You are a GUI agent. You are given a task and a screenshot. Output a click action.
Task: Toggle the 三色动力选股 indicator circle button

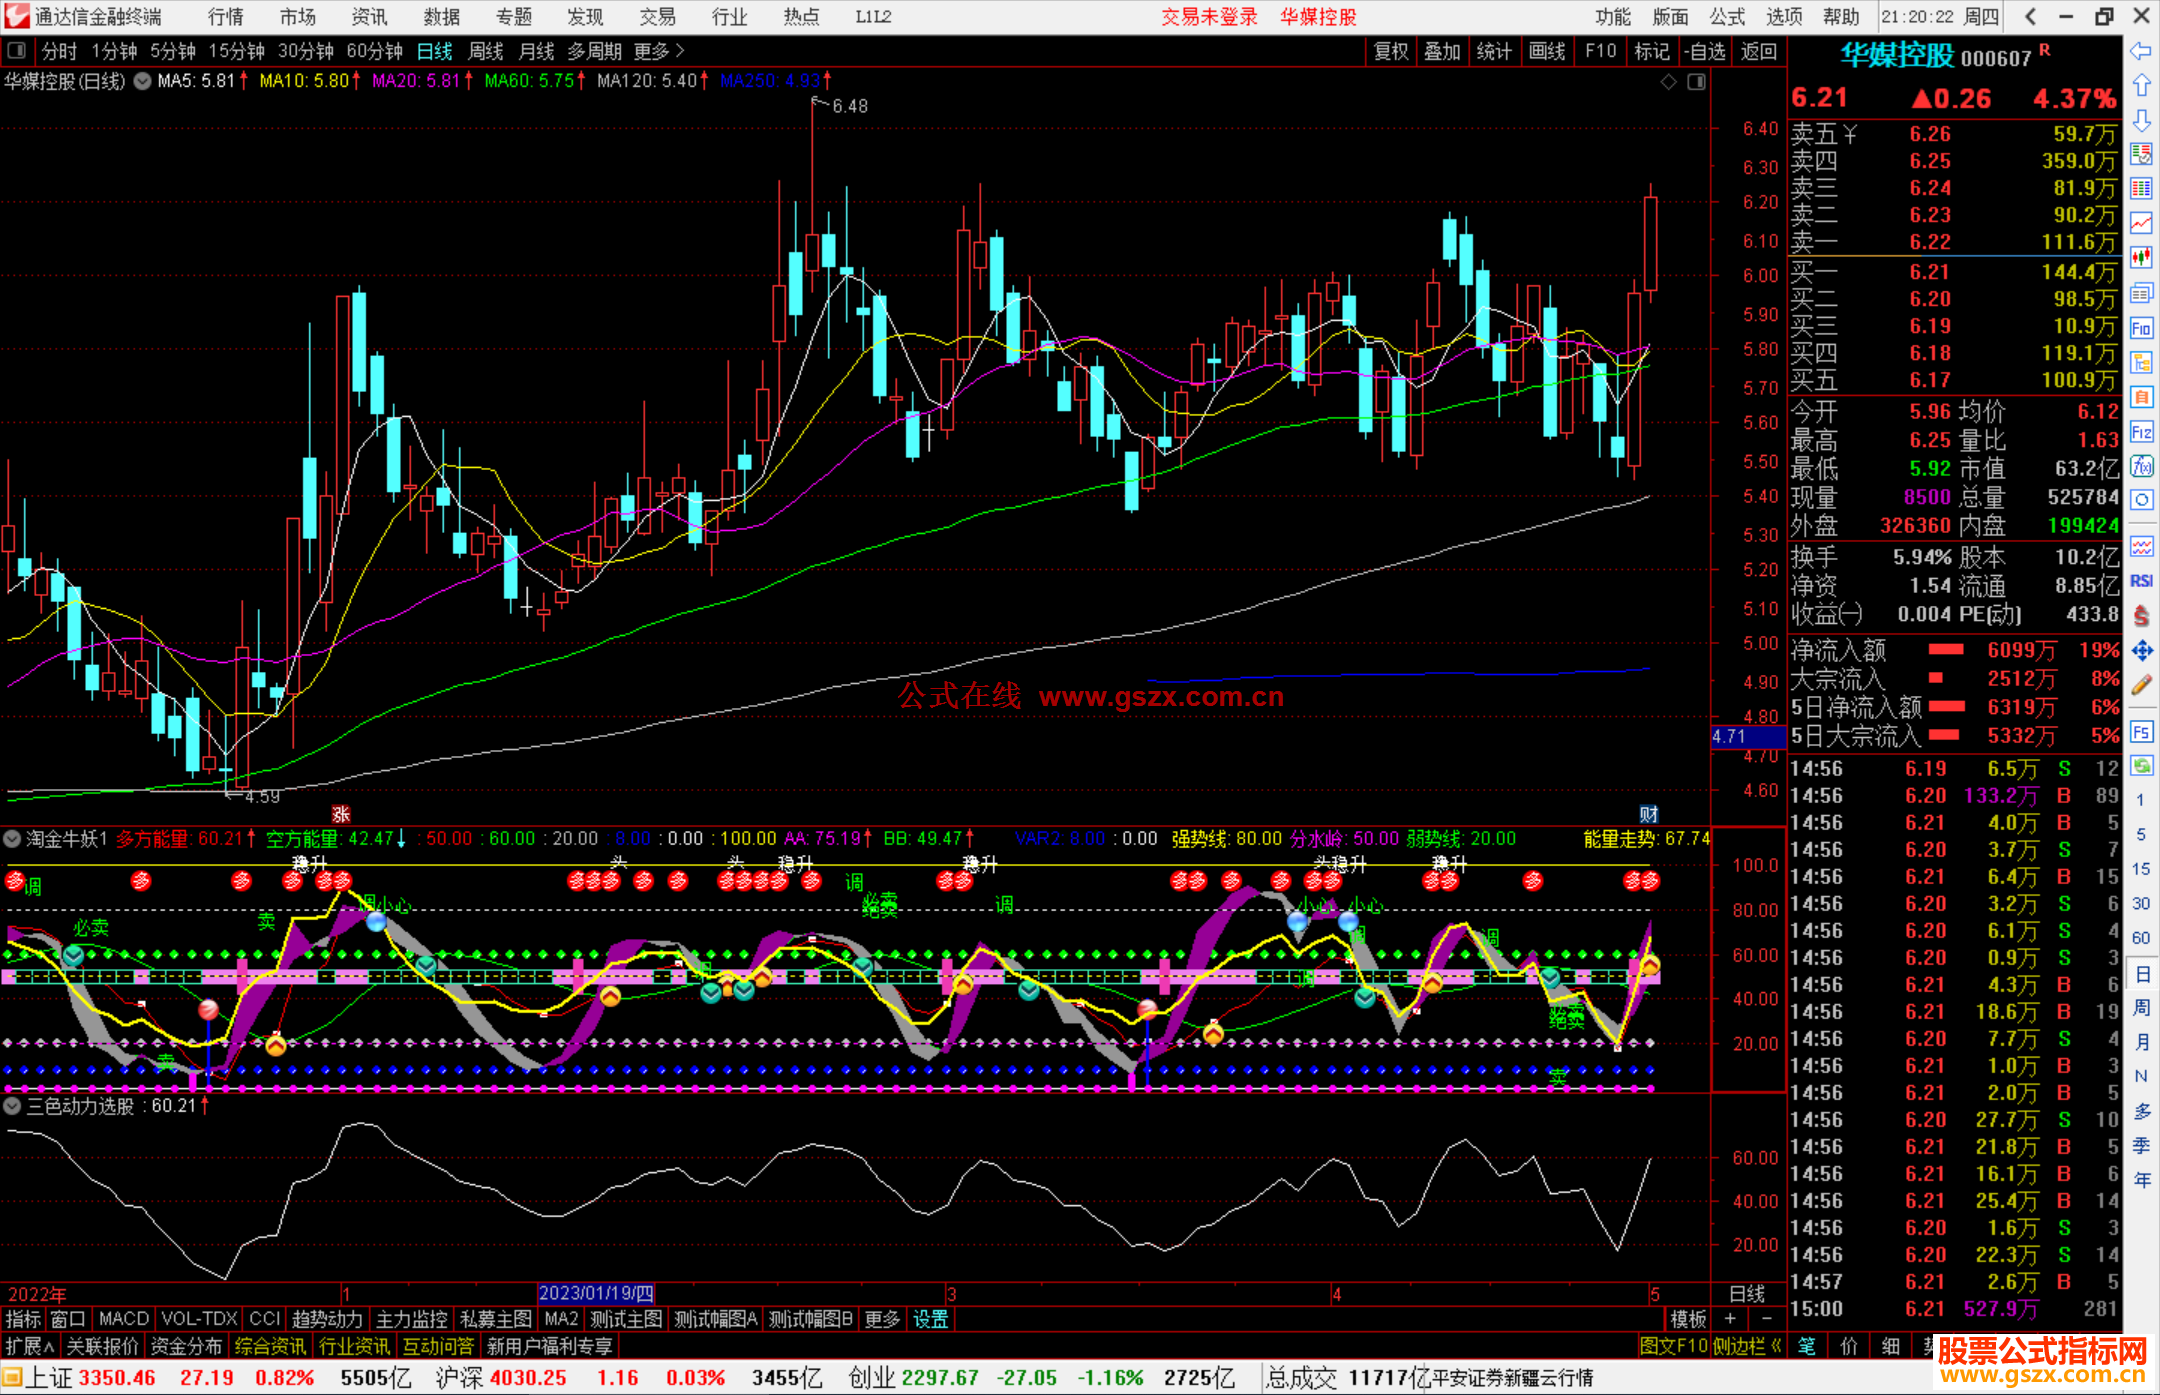click(13, 1106)
